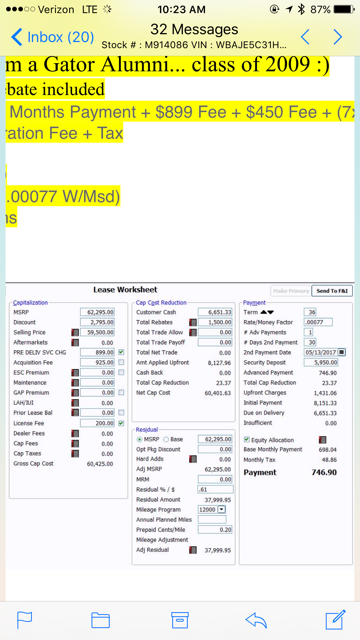Click calculator icon beside Total Rebates
The width and height of the screenshot is (360, 640).
coord(193,322)
